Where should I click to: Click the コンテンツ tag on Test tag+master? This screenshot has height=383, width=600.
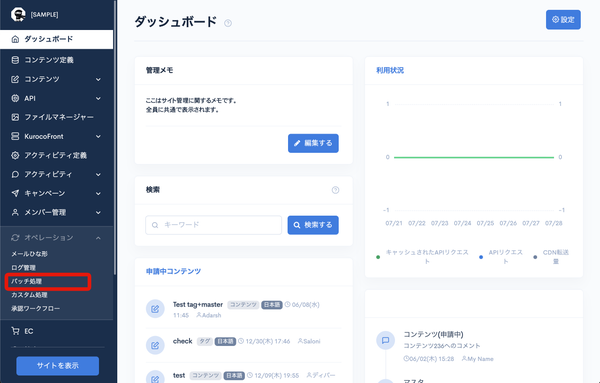pos(243,305)
